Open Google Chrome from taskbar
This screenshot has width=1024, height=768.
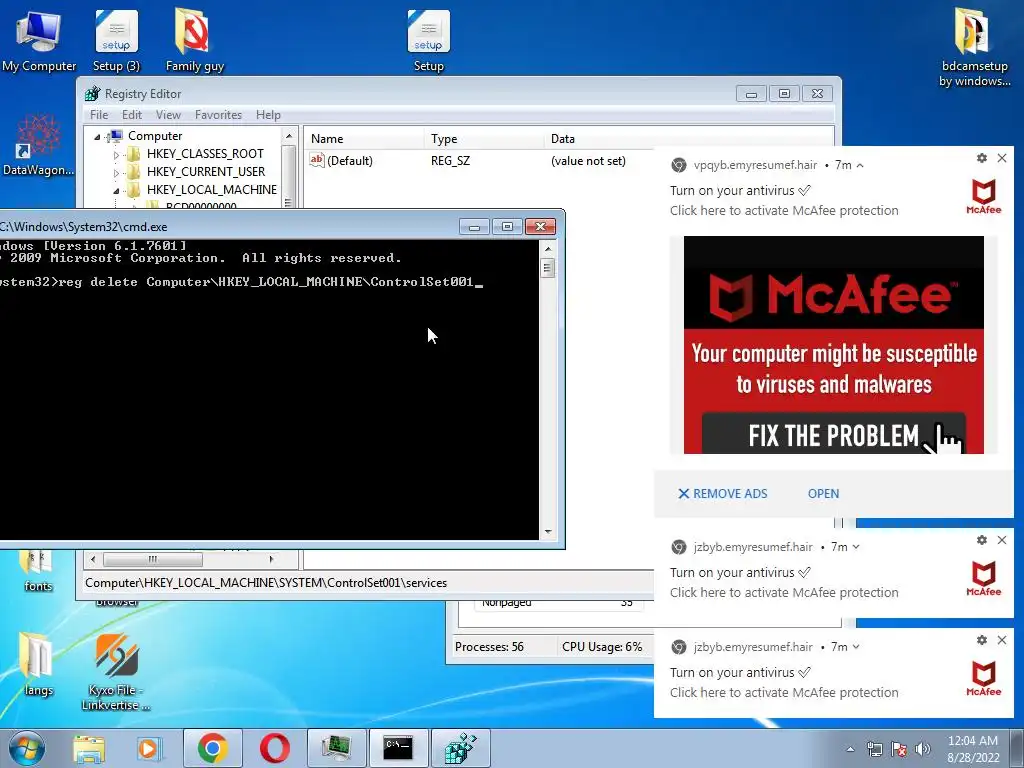click(212, 748)
